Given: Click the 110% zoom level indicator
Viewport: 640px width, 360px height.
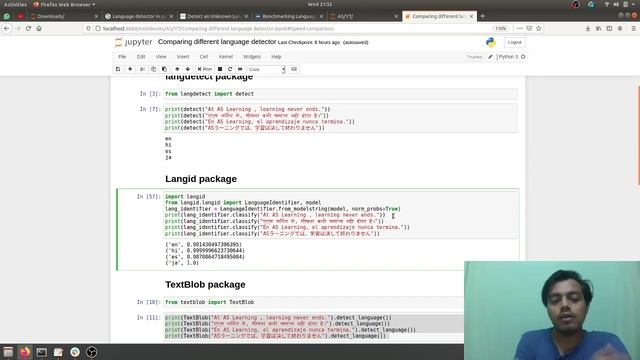Looking at the screenshot, I should click(x=500, y=29).
